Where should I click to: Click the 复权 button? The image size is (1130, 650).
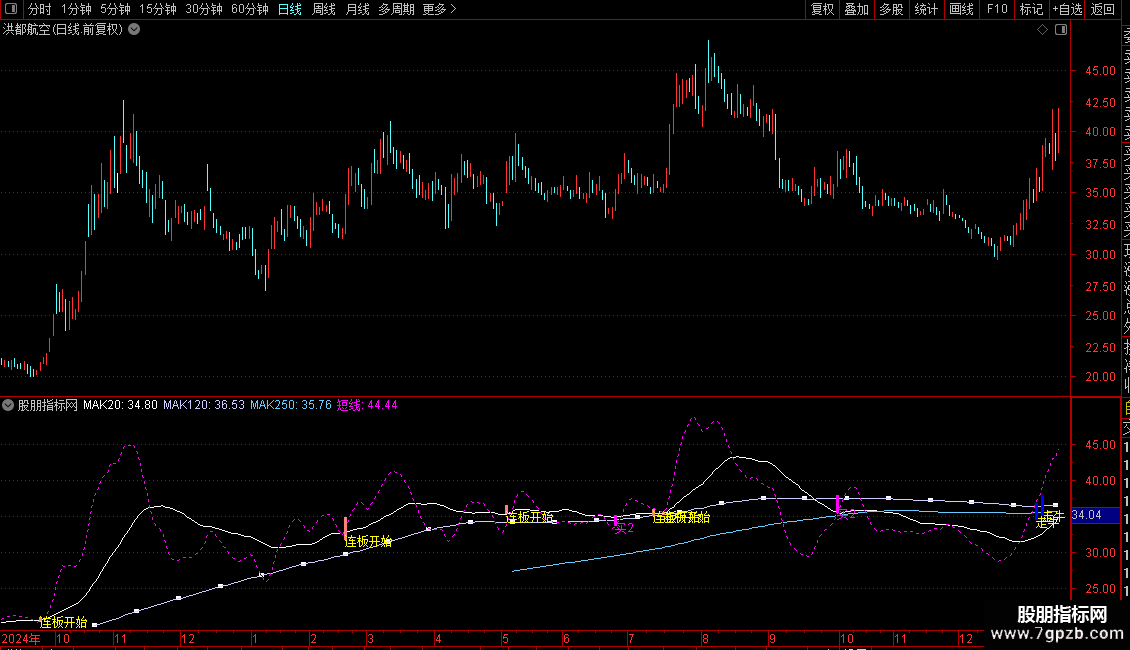click(x=822, y=9)
